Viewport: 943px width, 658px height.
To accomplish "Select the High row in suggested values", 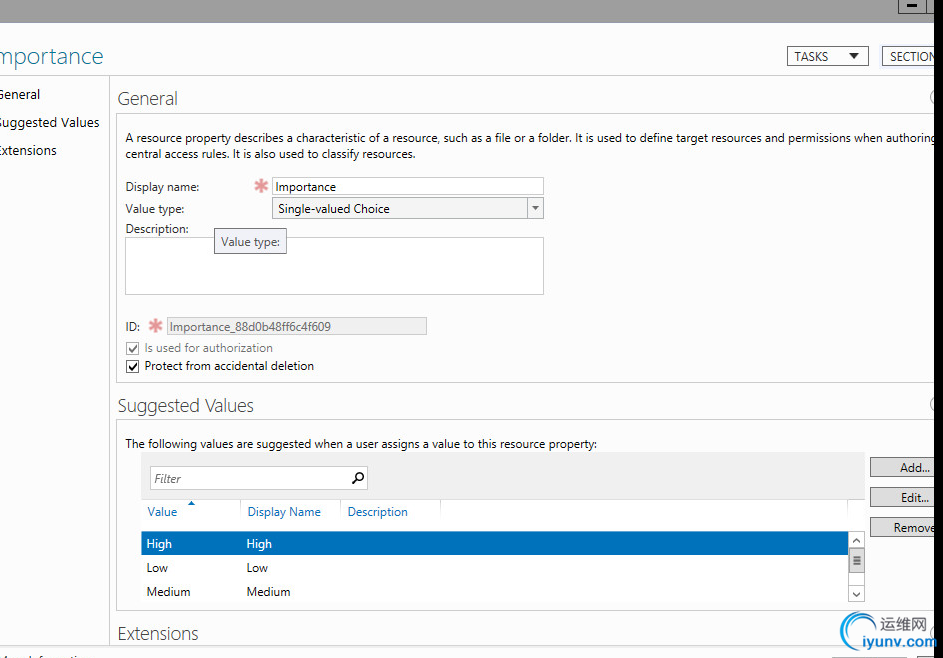I will [494, 544].
